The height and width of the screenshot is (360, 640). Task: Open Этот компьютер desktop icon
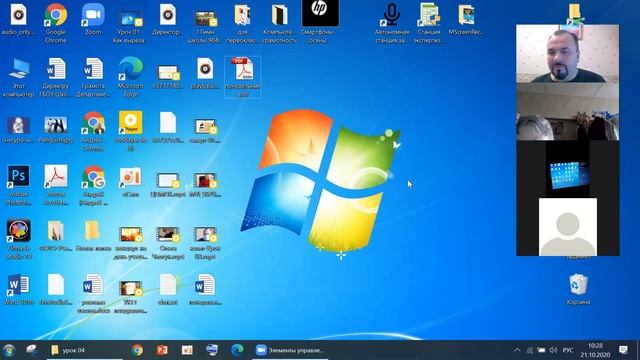(x=18, y=78)
